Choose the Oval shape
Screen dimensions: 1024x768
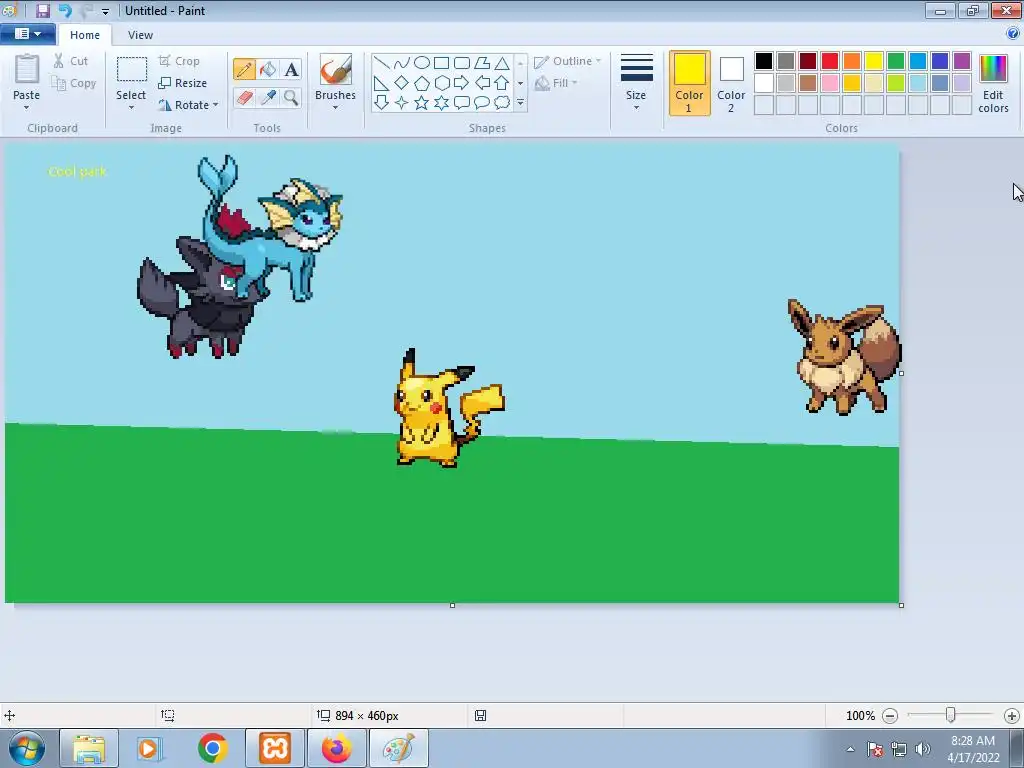[x=422, y=63]
